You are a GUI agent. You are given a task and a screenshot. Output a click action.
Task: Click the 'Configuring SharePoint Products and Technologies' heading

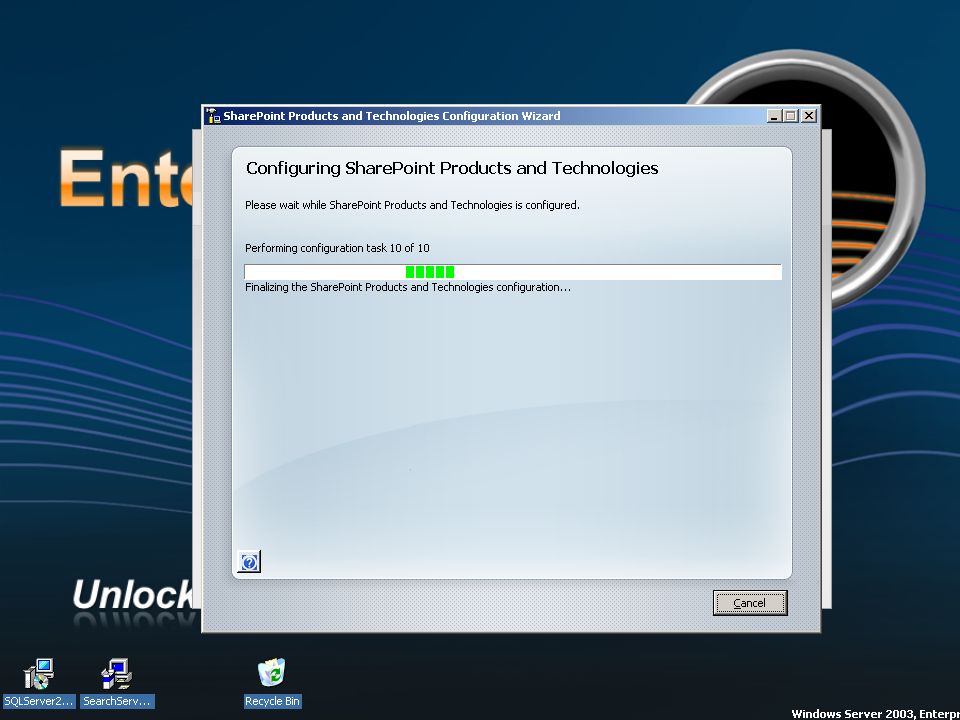(x=452, y=168)
